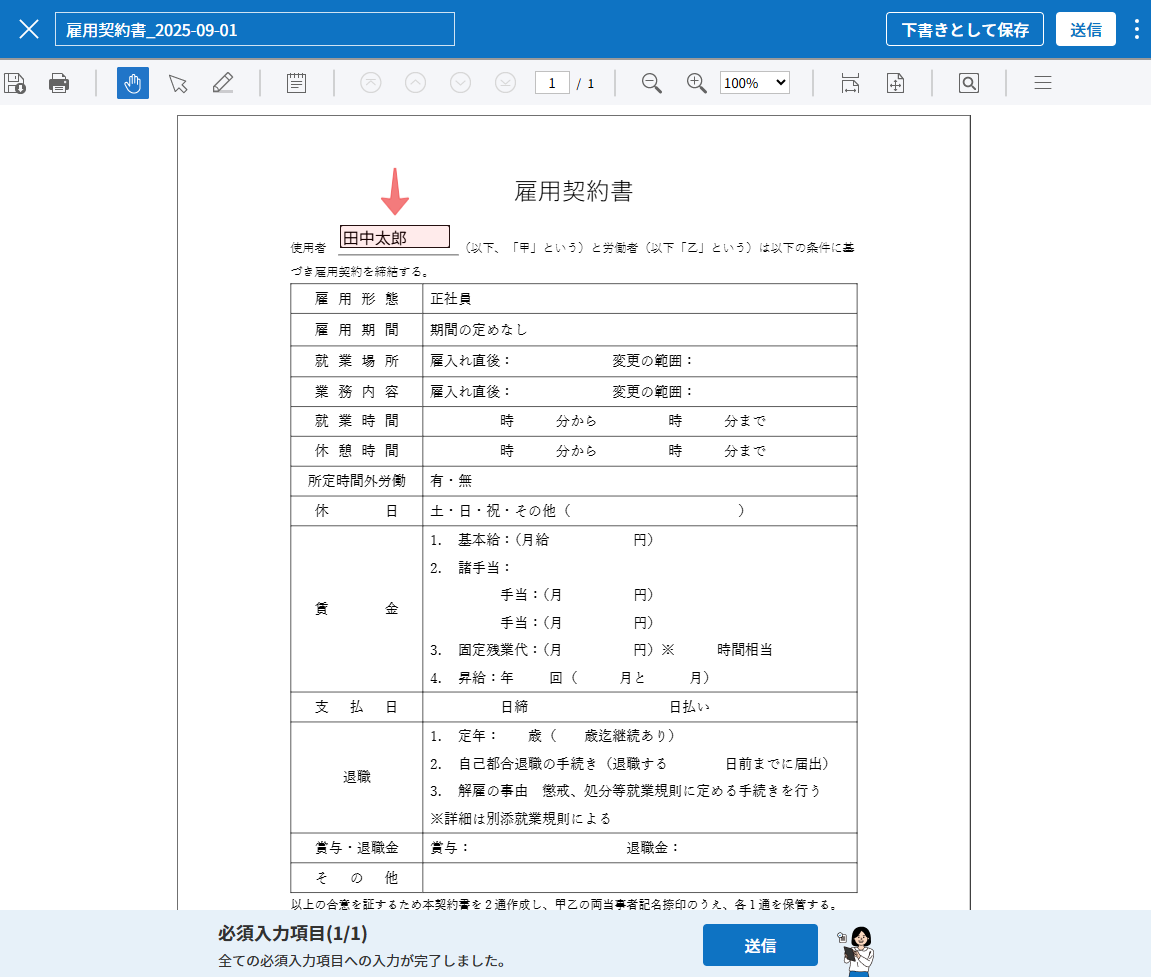Click the fit-to-width icon
Viewport: 1151px width, 977px height.
[x=850, y=83]
